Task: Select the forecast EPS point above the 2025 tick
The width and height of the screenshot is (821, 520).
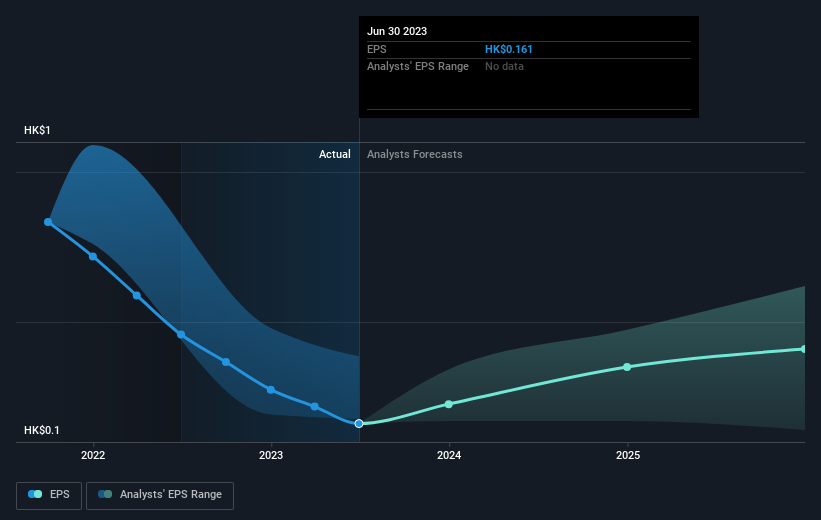Action: coord(627,367)
